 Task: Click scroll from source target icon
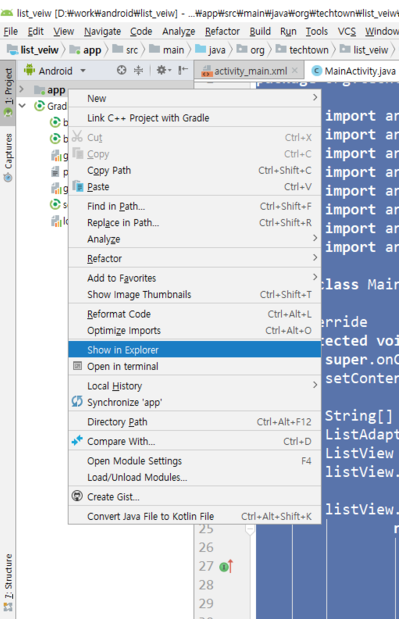pyautogui.click(x=122, y=70)
